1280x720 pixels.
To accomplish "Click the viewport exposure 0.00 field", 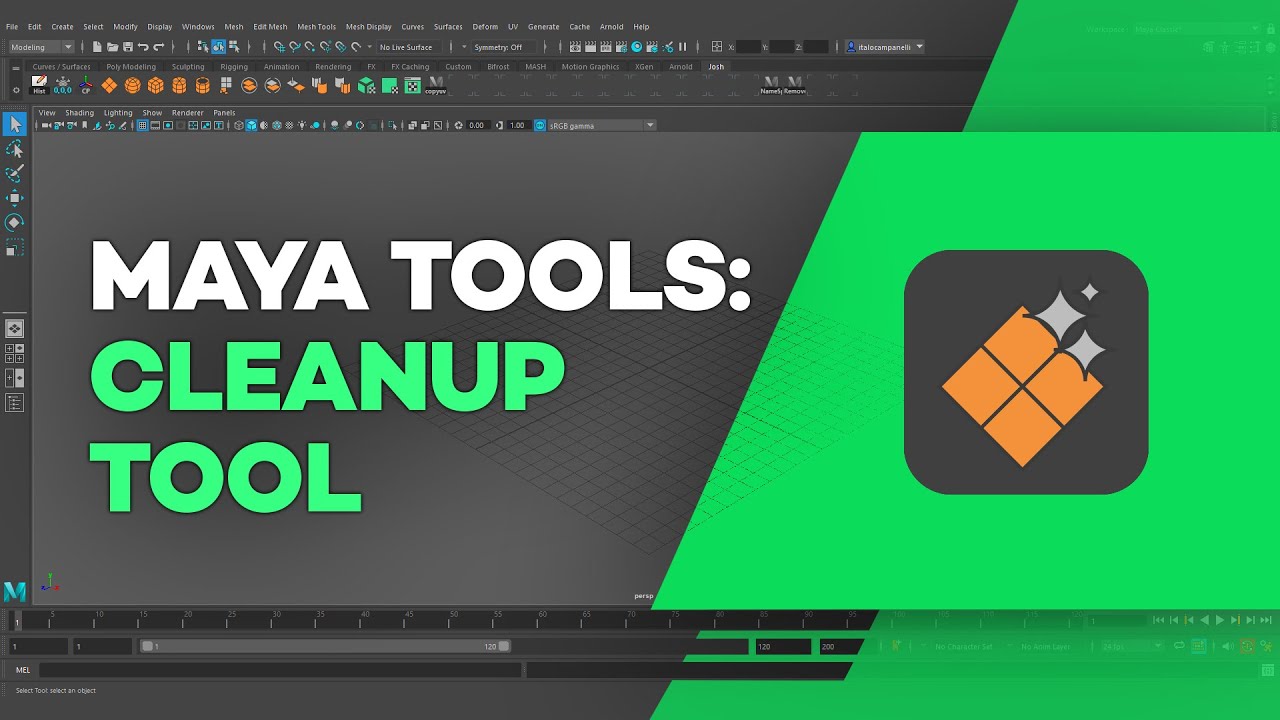I will point(476,125).
